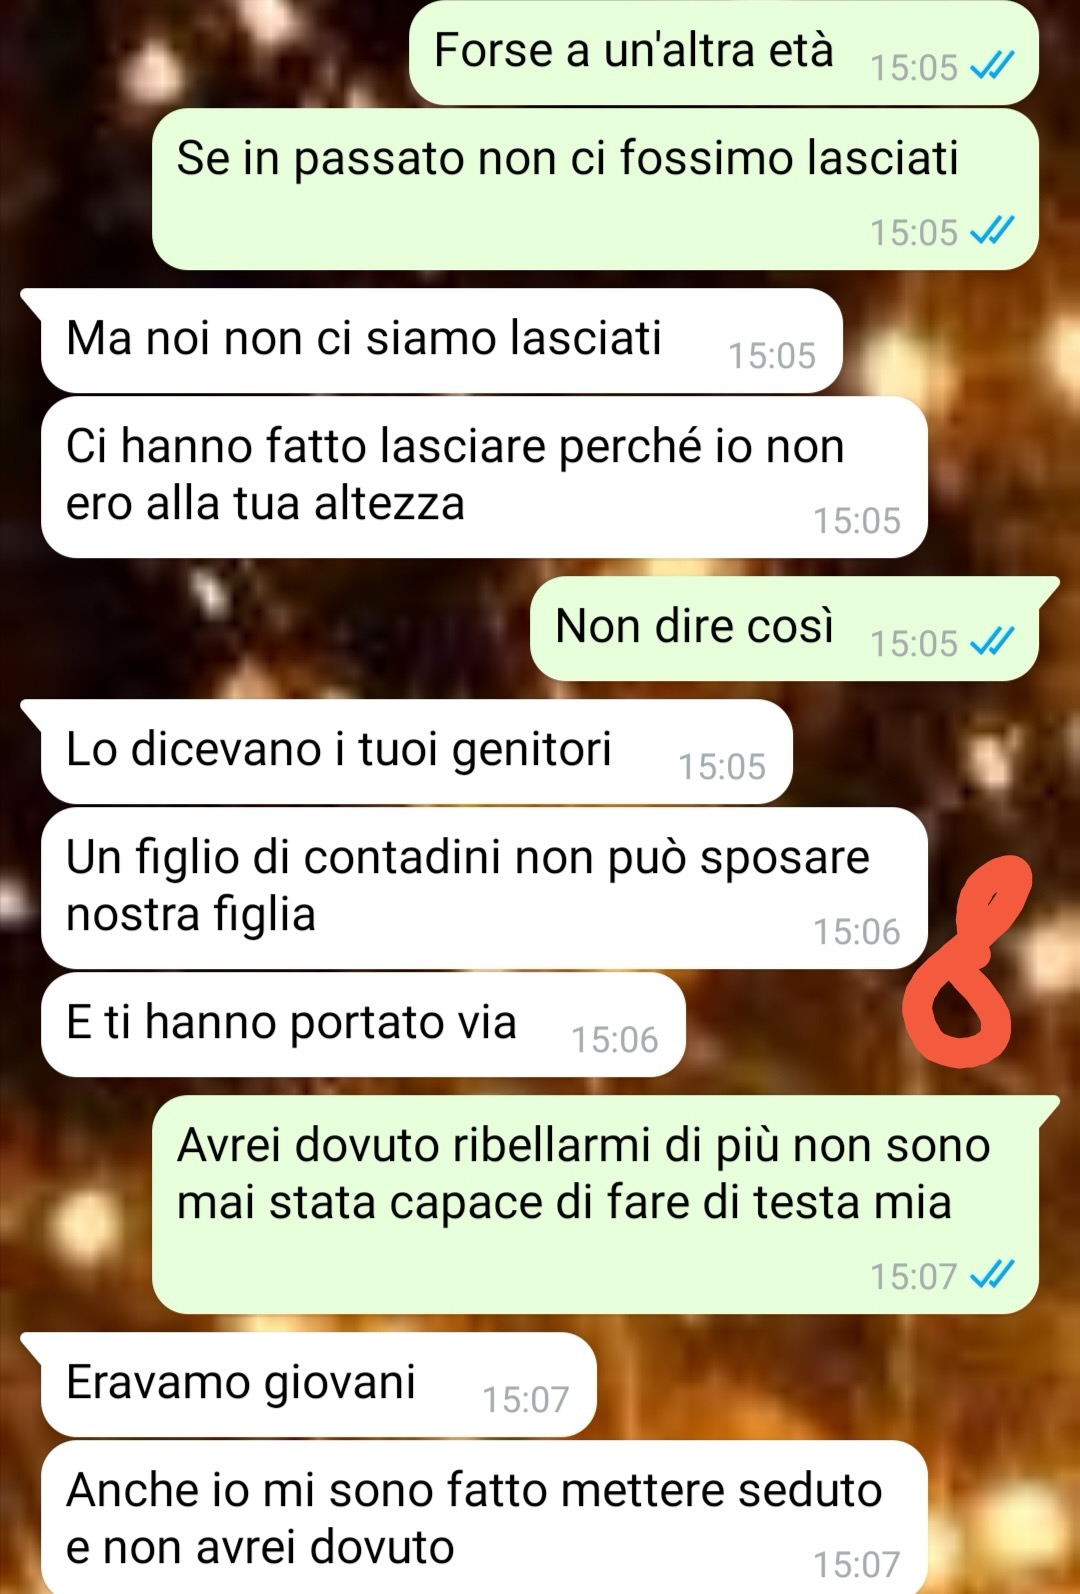
Task: Click the 15:05 timestamp on 'Lo dicevano i tuoi genitori'
Action: pyautogui.click(x=721, y=767)
